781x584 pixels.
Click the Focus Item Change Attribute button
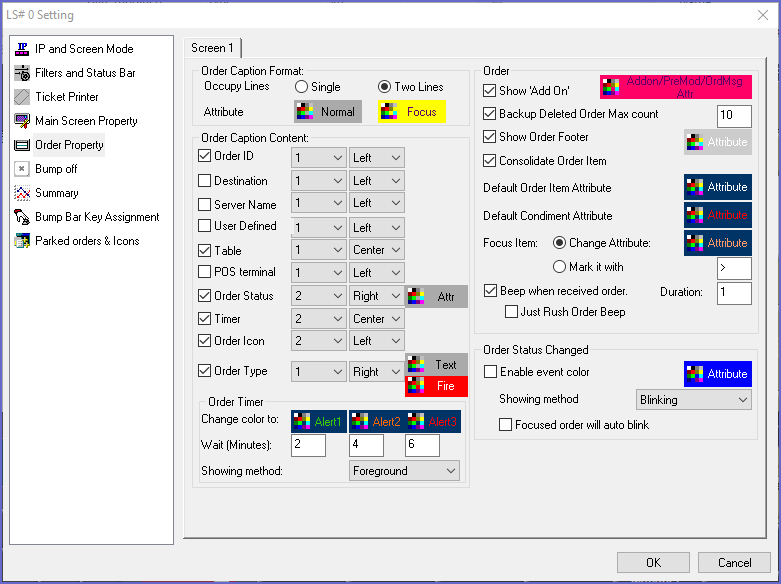(718, 243)
